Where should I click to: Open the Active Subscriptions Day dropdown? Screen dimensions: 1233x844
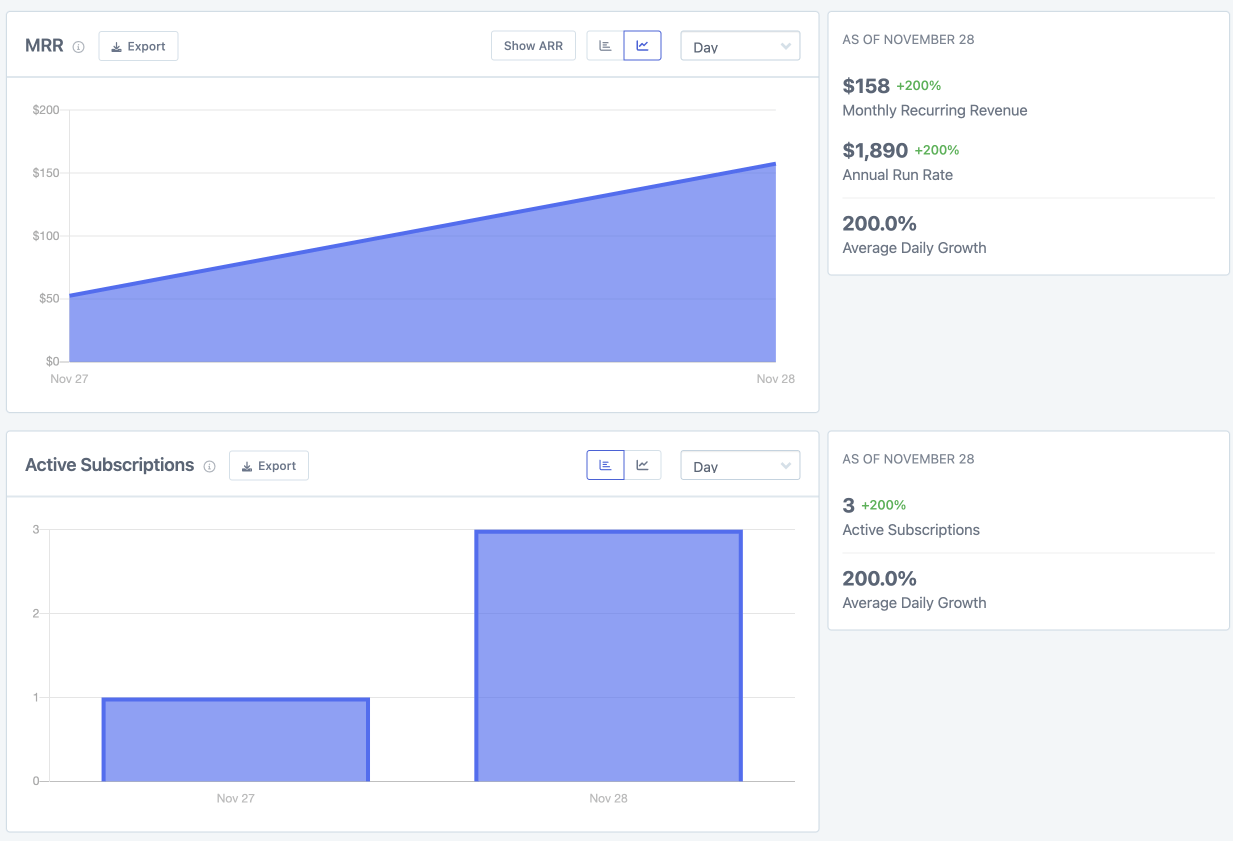coord(740,464)
